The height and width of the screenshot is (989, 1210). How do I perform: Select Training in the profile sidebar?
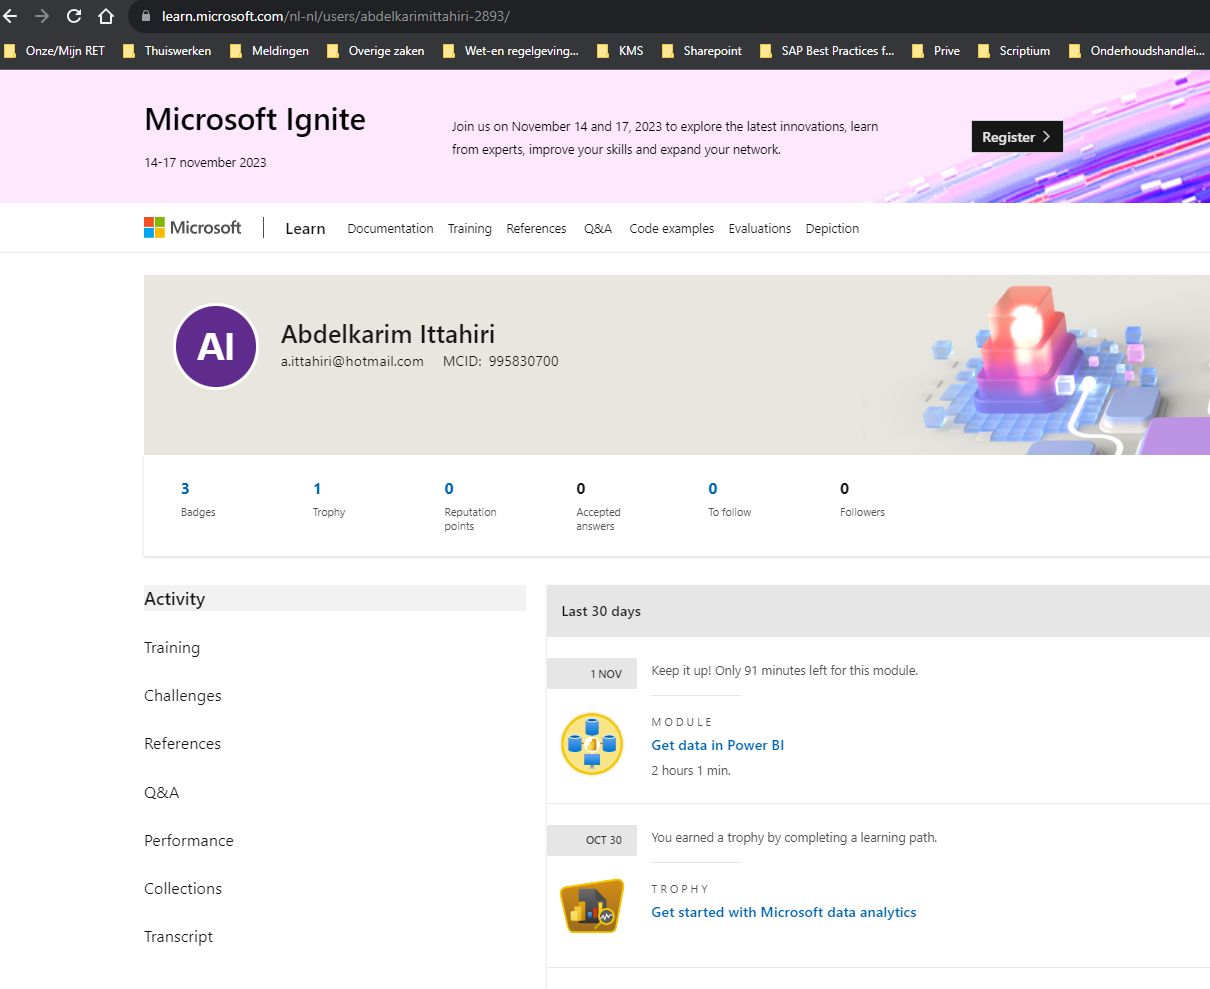click(x=172, y=648)
